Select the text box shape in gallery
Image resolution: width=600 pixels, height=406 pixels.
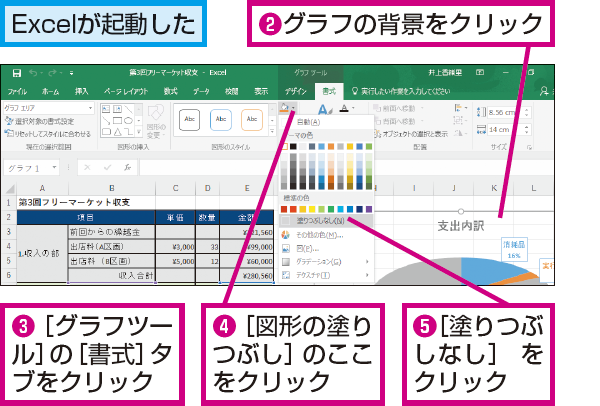pyautogui.click(x=106, y=109)
